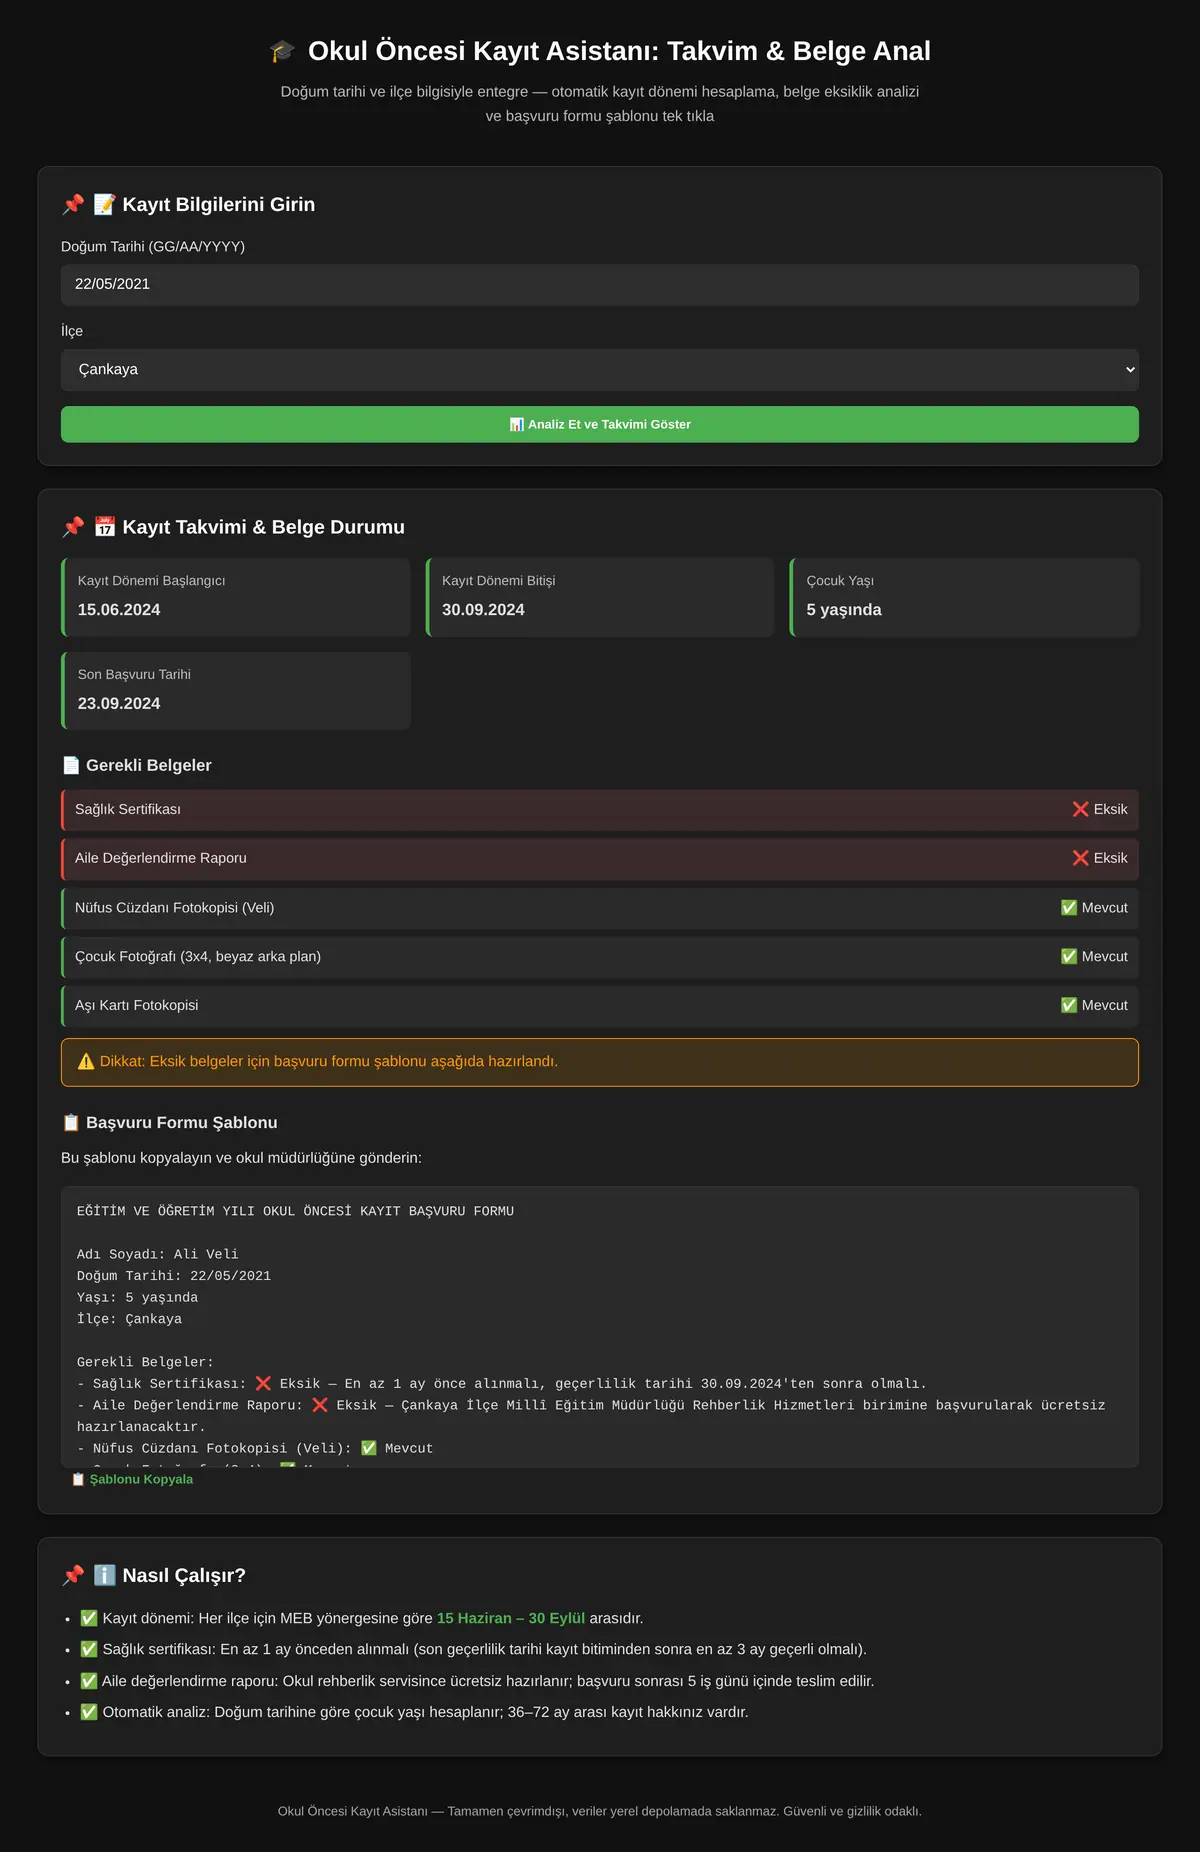
Task: Click the info icon beside Nasıl Çalışır?
Action: click(105, 1575)
